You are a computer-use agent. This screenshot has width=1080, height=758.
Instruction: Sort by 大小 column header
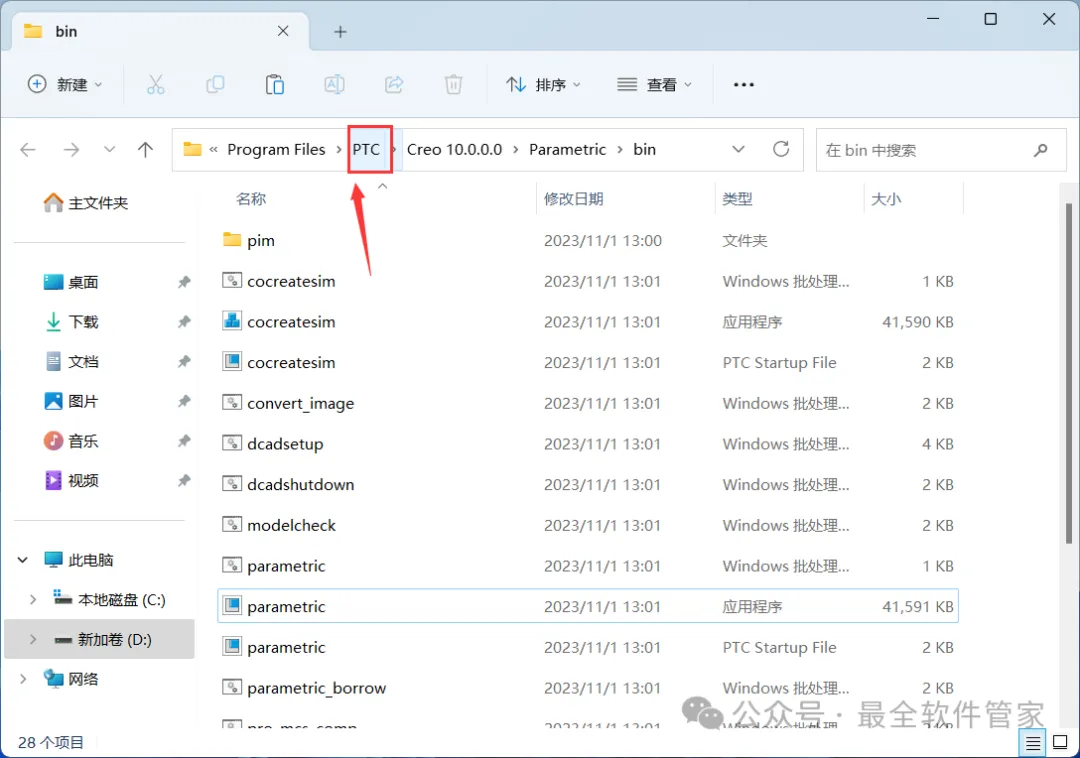[886, 199]
